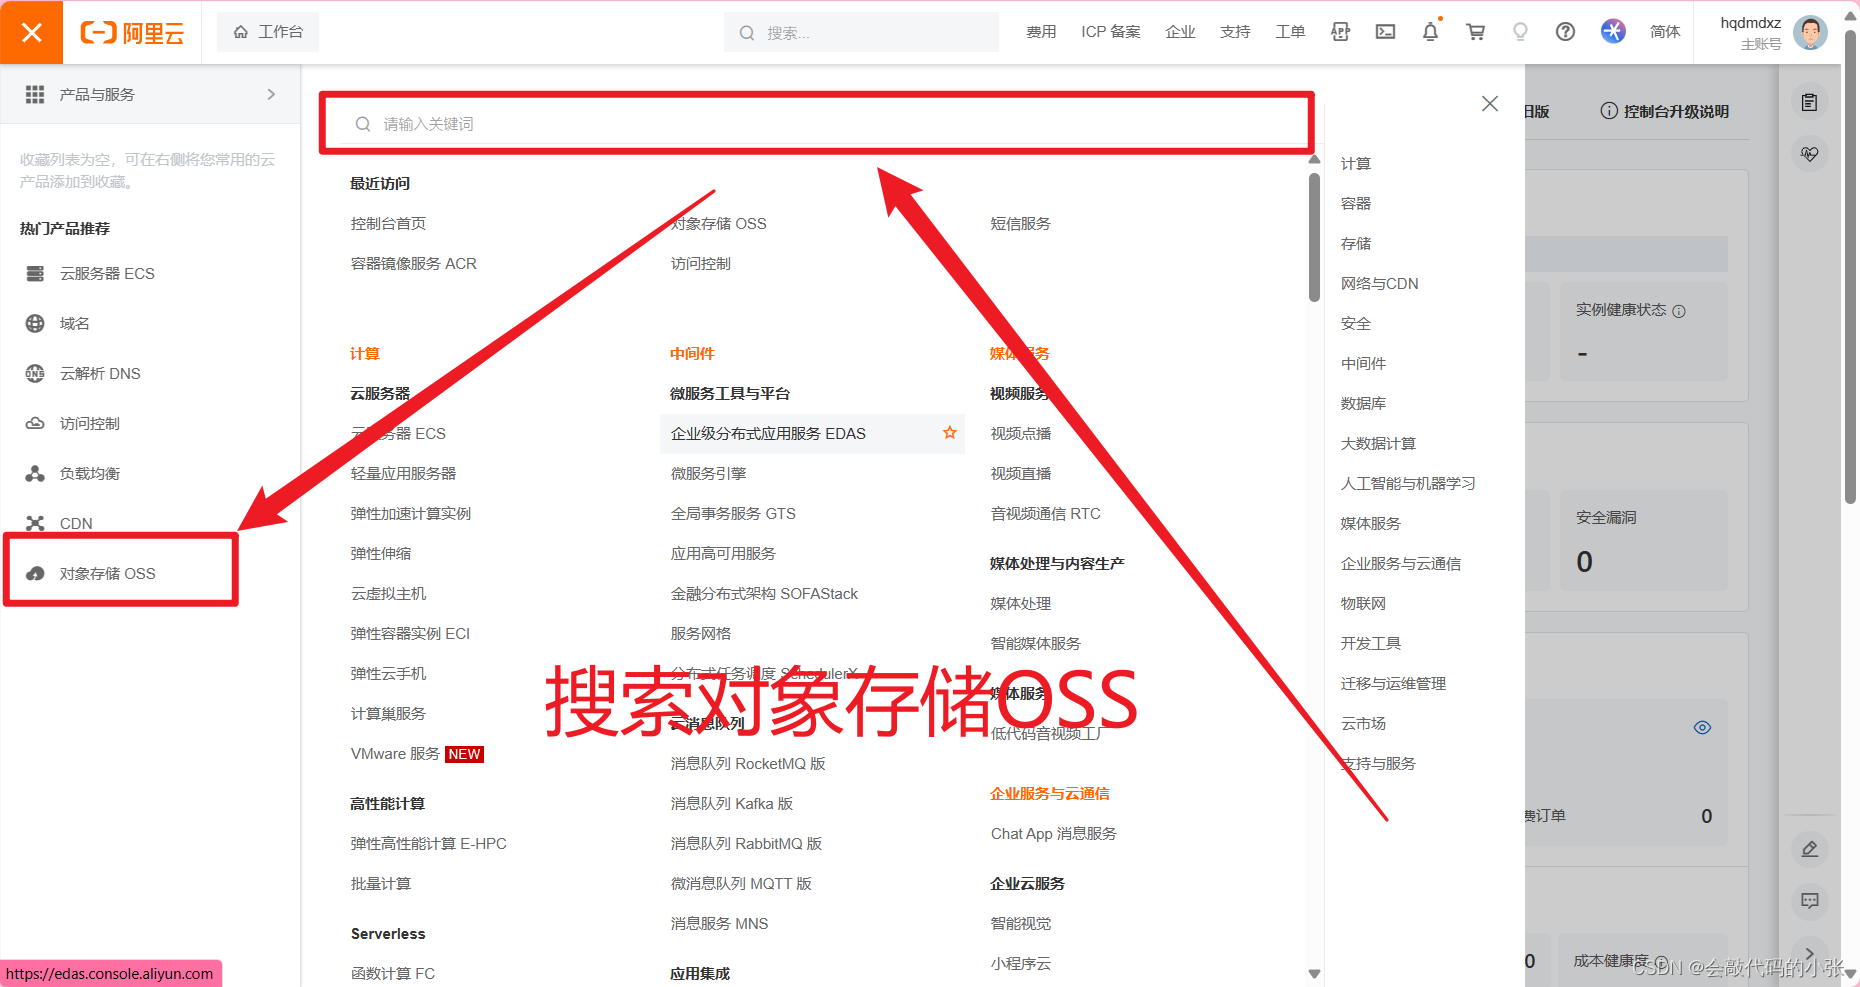Jump to 云市场 category
The width and height of the screenshot is (1860, 987).
(1363, 724)
